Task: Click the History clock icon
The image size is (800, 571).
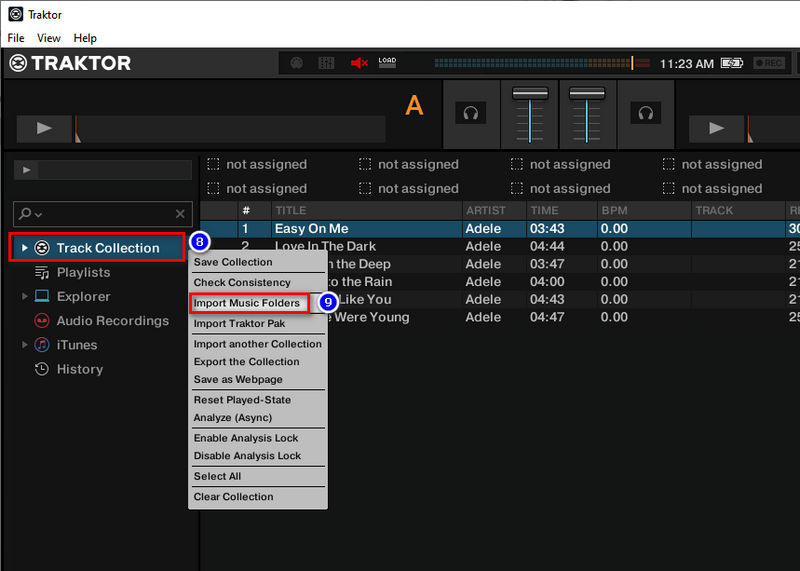Action: coord(42,369)
